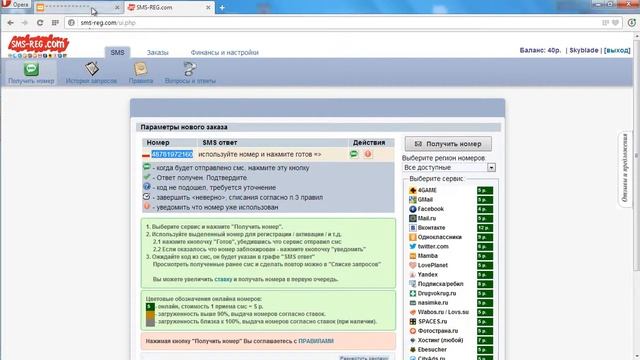
Task: Click the red number-already-used icon in the Действия column
Action: coord(368,154)
